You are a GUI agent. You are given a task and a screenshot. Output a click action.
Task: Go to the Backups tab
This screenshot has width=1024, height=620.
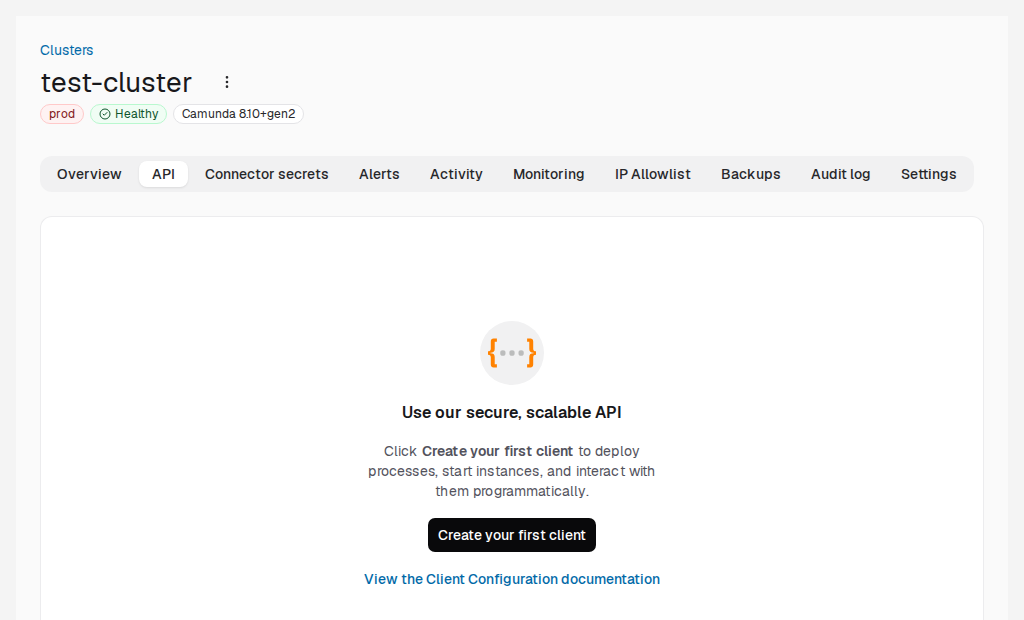click(750, 174)
